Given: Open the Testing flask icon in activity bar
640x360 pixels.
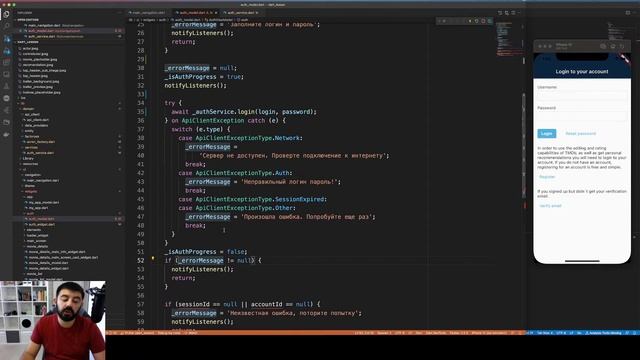Looking at the screenshot, I should tap(7, 86).
